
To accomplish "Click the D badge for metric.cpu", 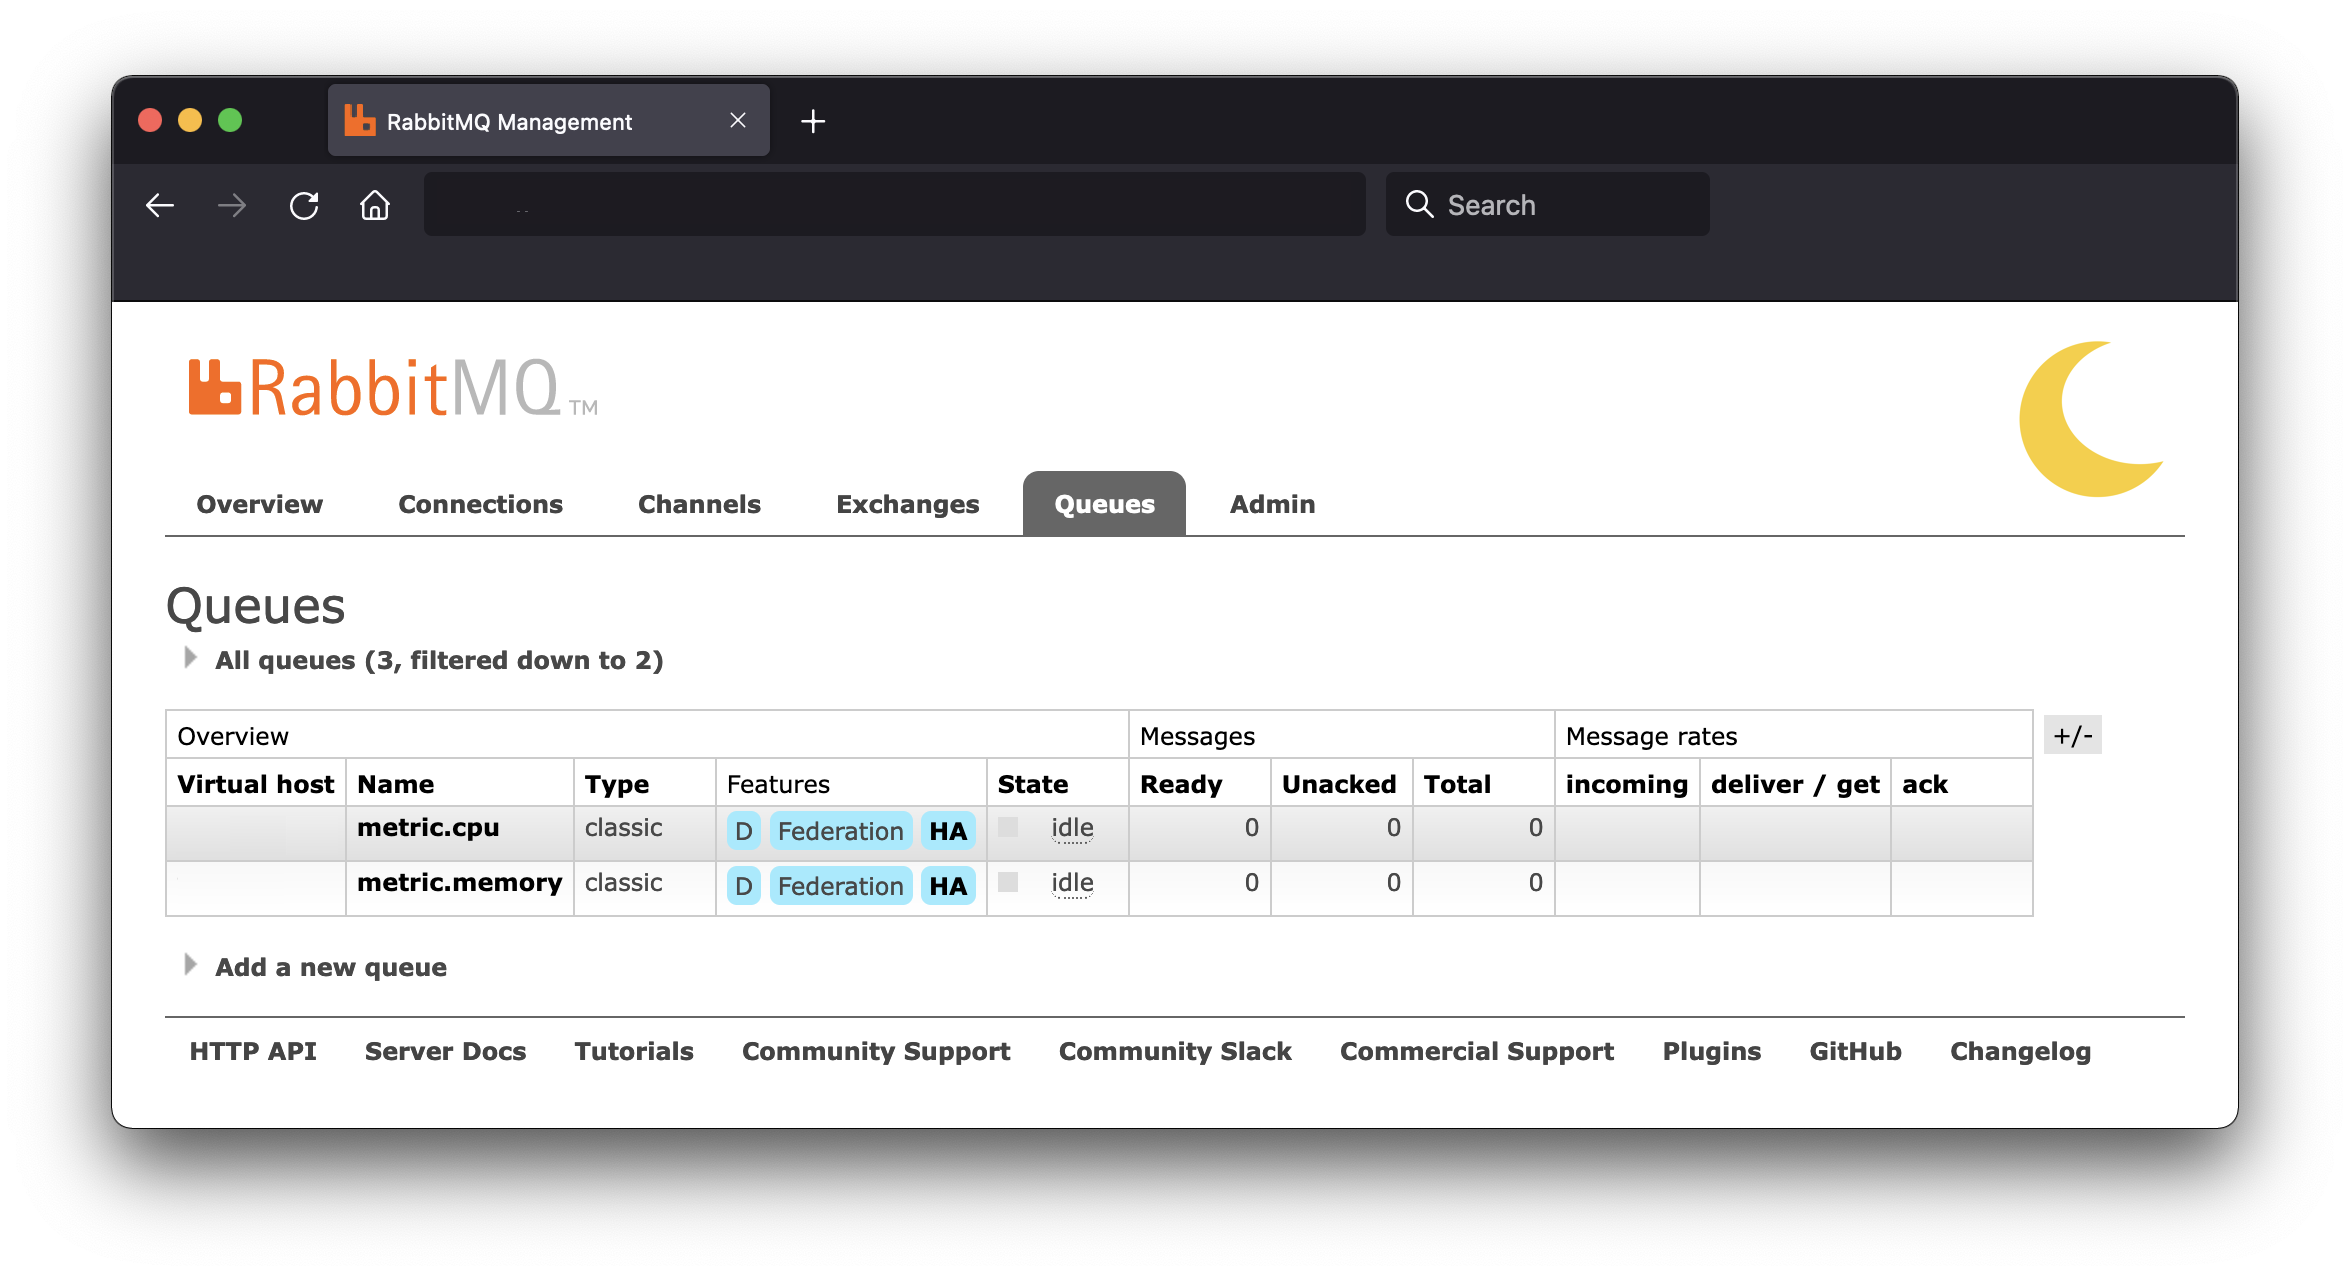I will click(743, 831).
